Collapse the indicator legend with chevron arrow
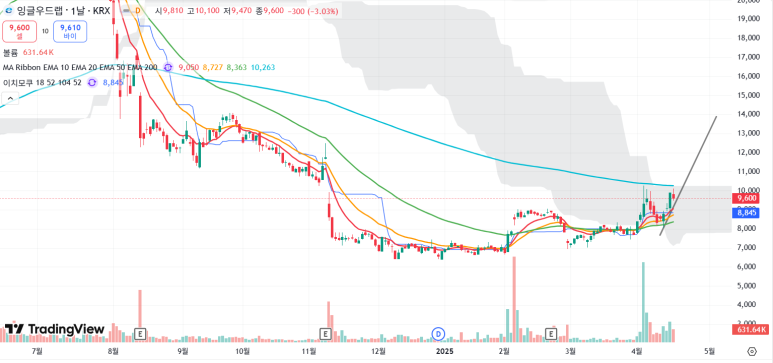Screen dimensions: 773x363 pos(9,99)
